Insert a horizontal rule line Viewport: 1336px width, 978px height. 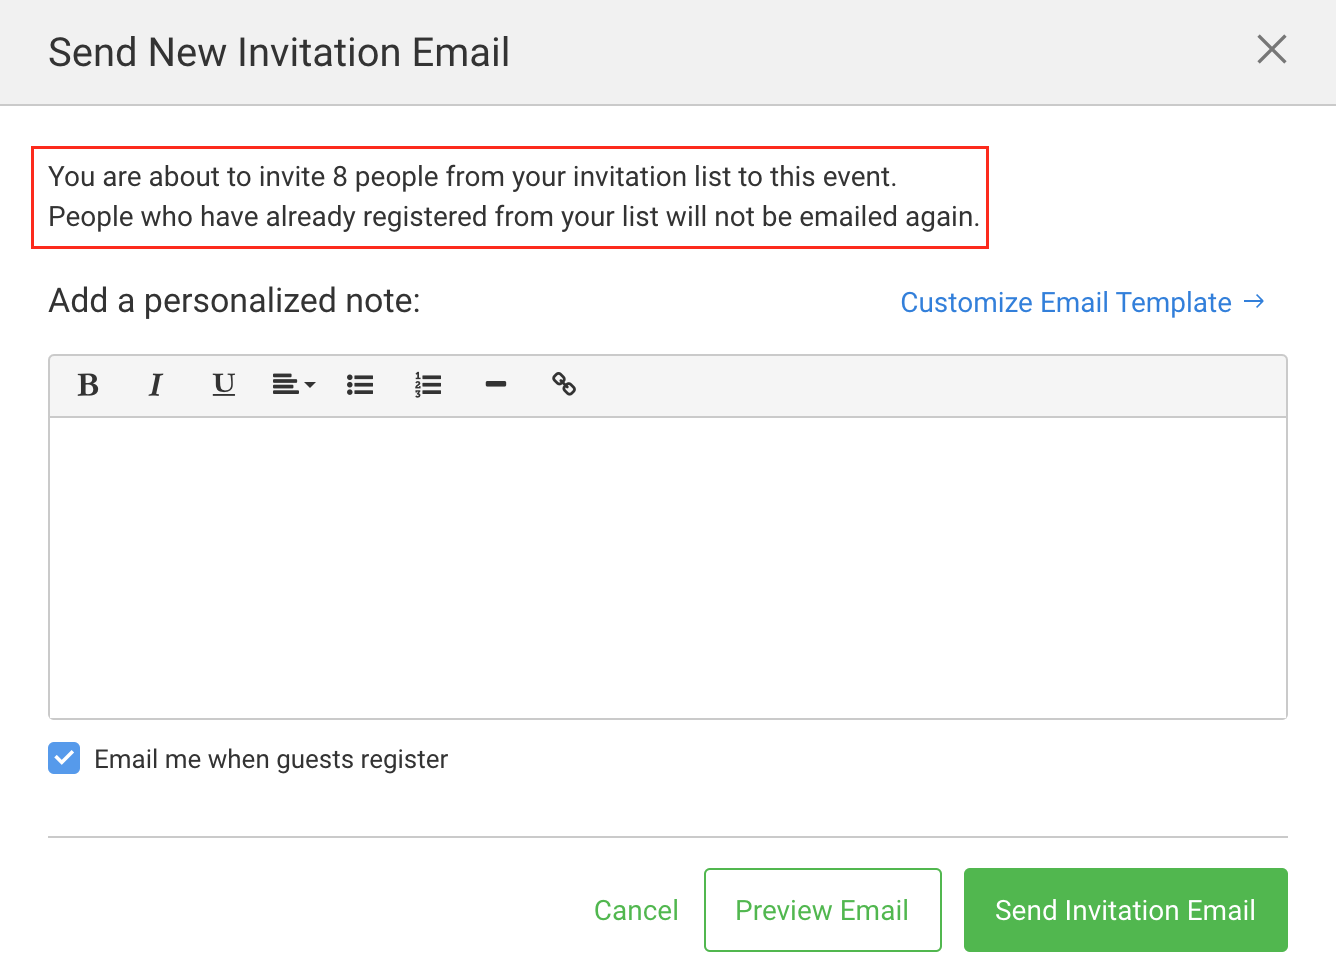pos(496,385)
